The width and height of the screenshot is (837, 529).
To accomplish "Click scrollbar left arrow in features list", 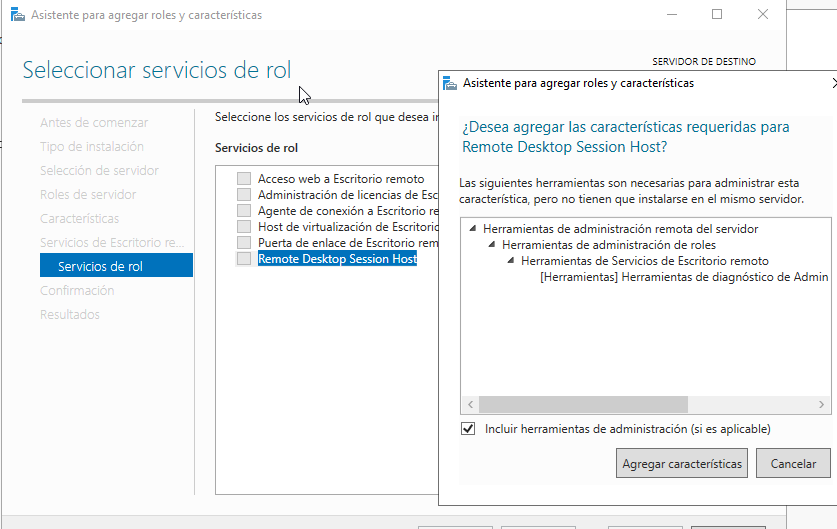I will (470, 405).
